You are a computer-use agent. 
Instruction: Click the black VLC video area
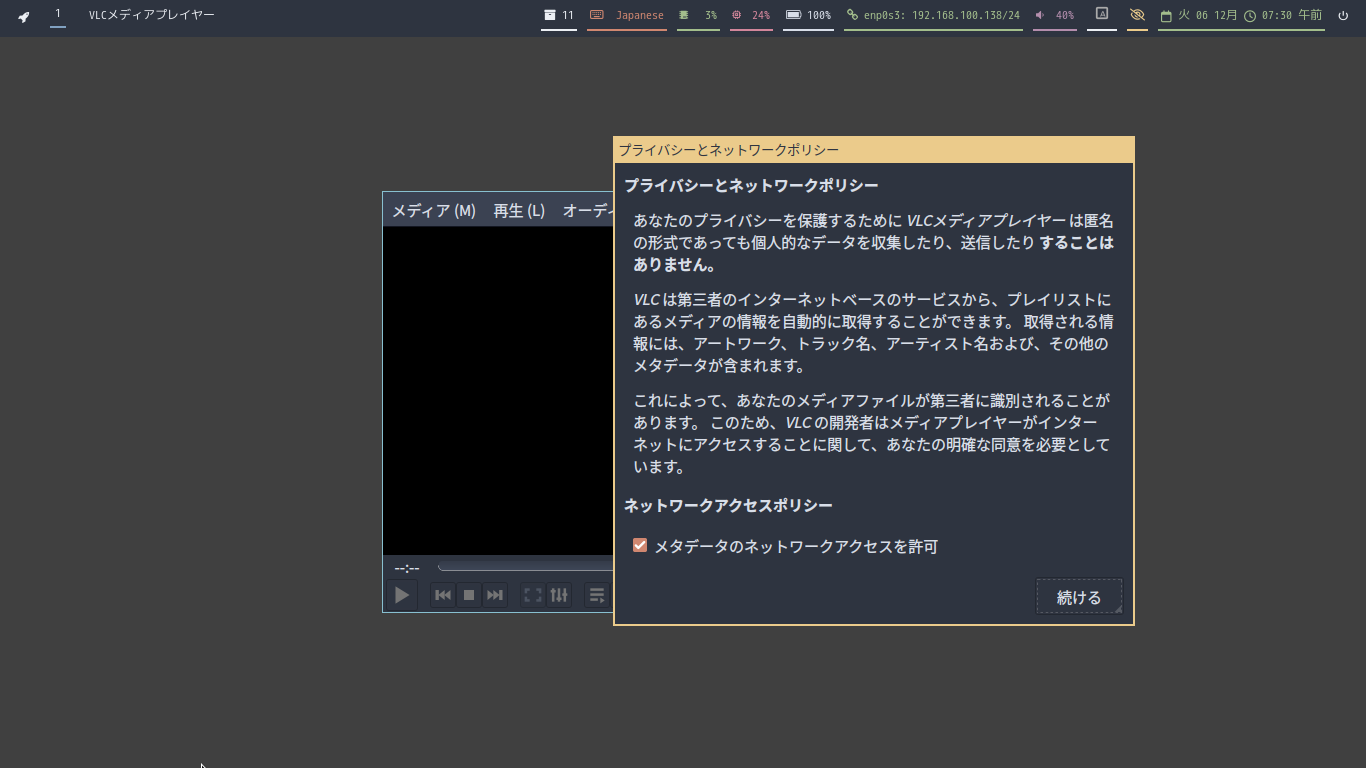click(498, 390)
